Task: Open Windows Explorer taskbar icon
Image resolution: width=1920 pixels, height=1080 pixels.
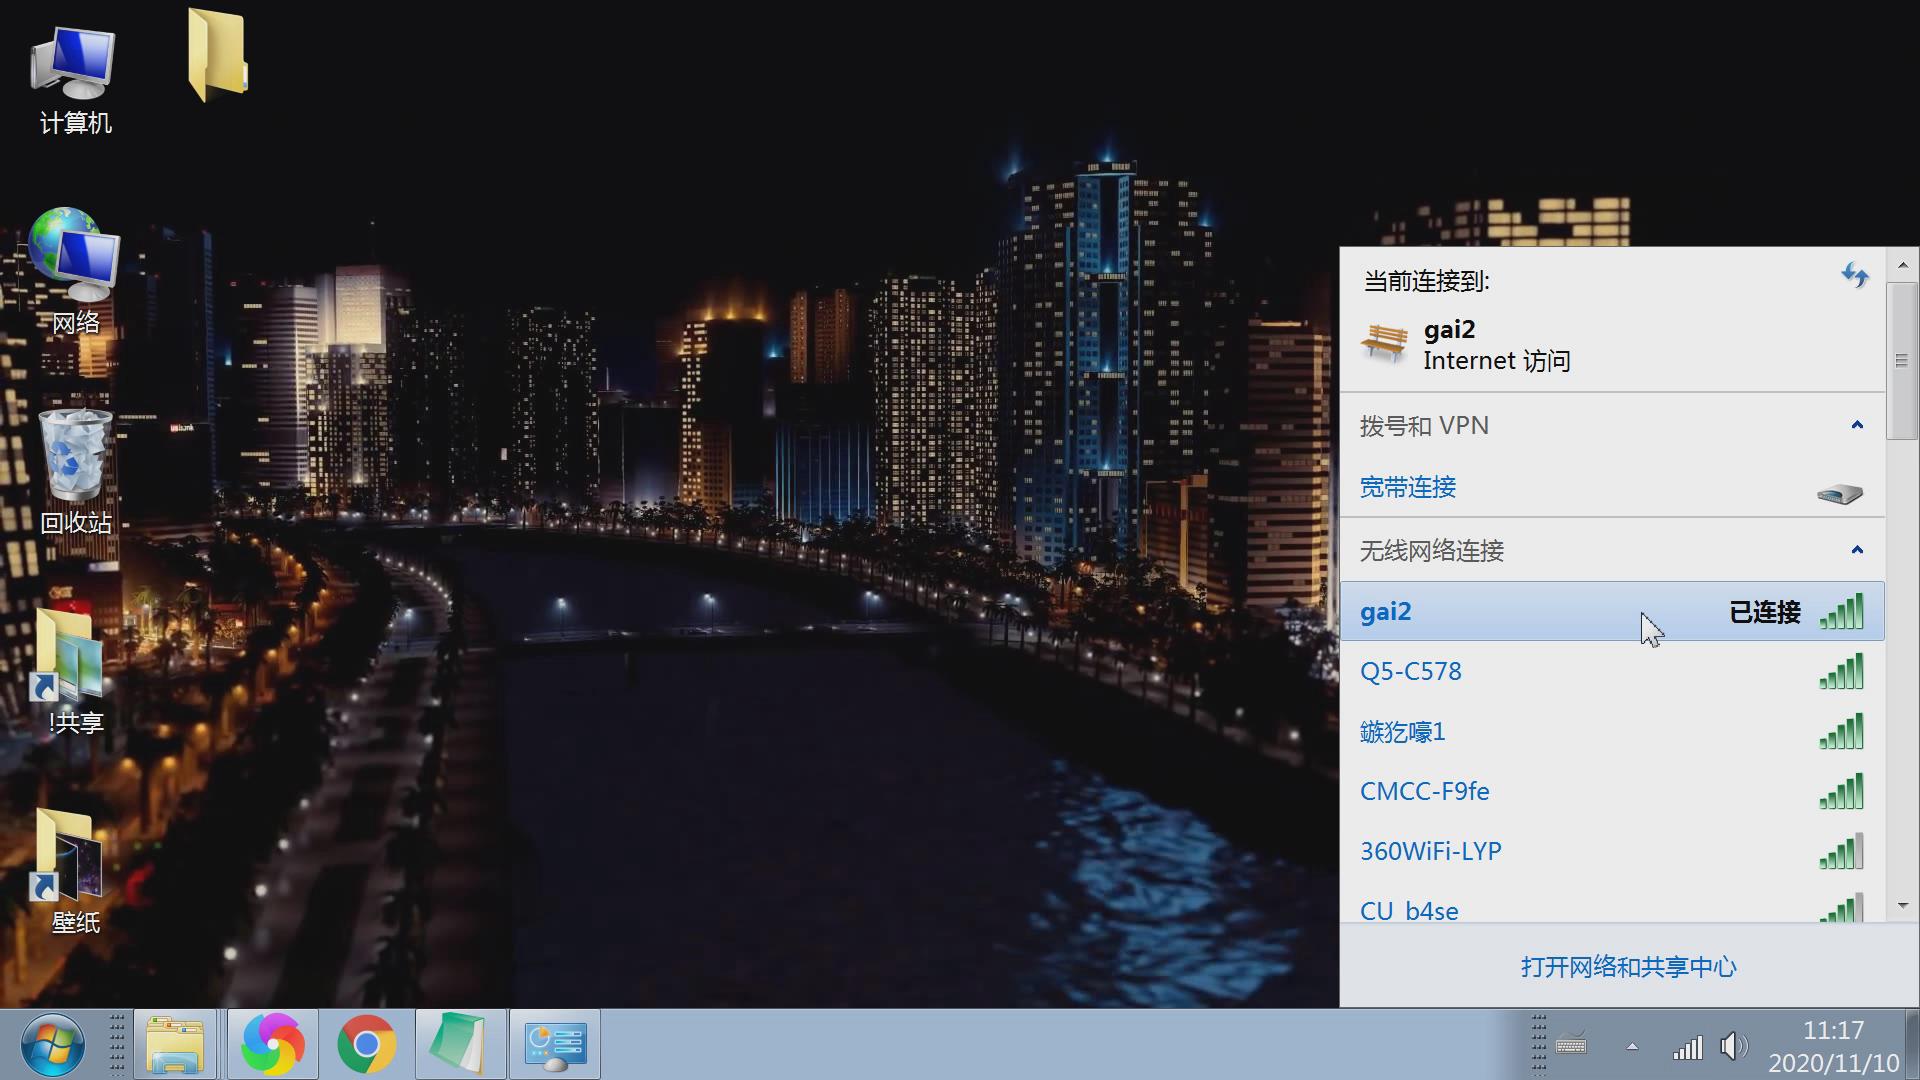Action: pos(176,1044)
